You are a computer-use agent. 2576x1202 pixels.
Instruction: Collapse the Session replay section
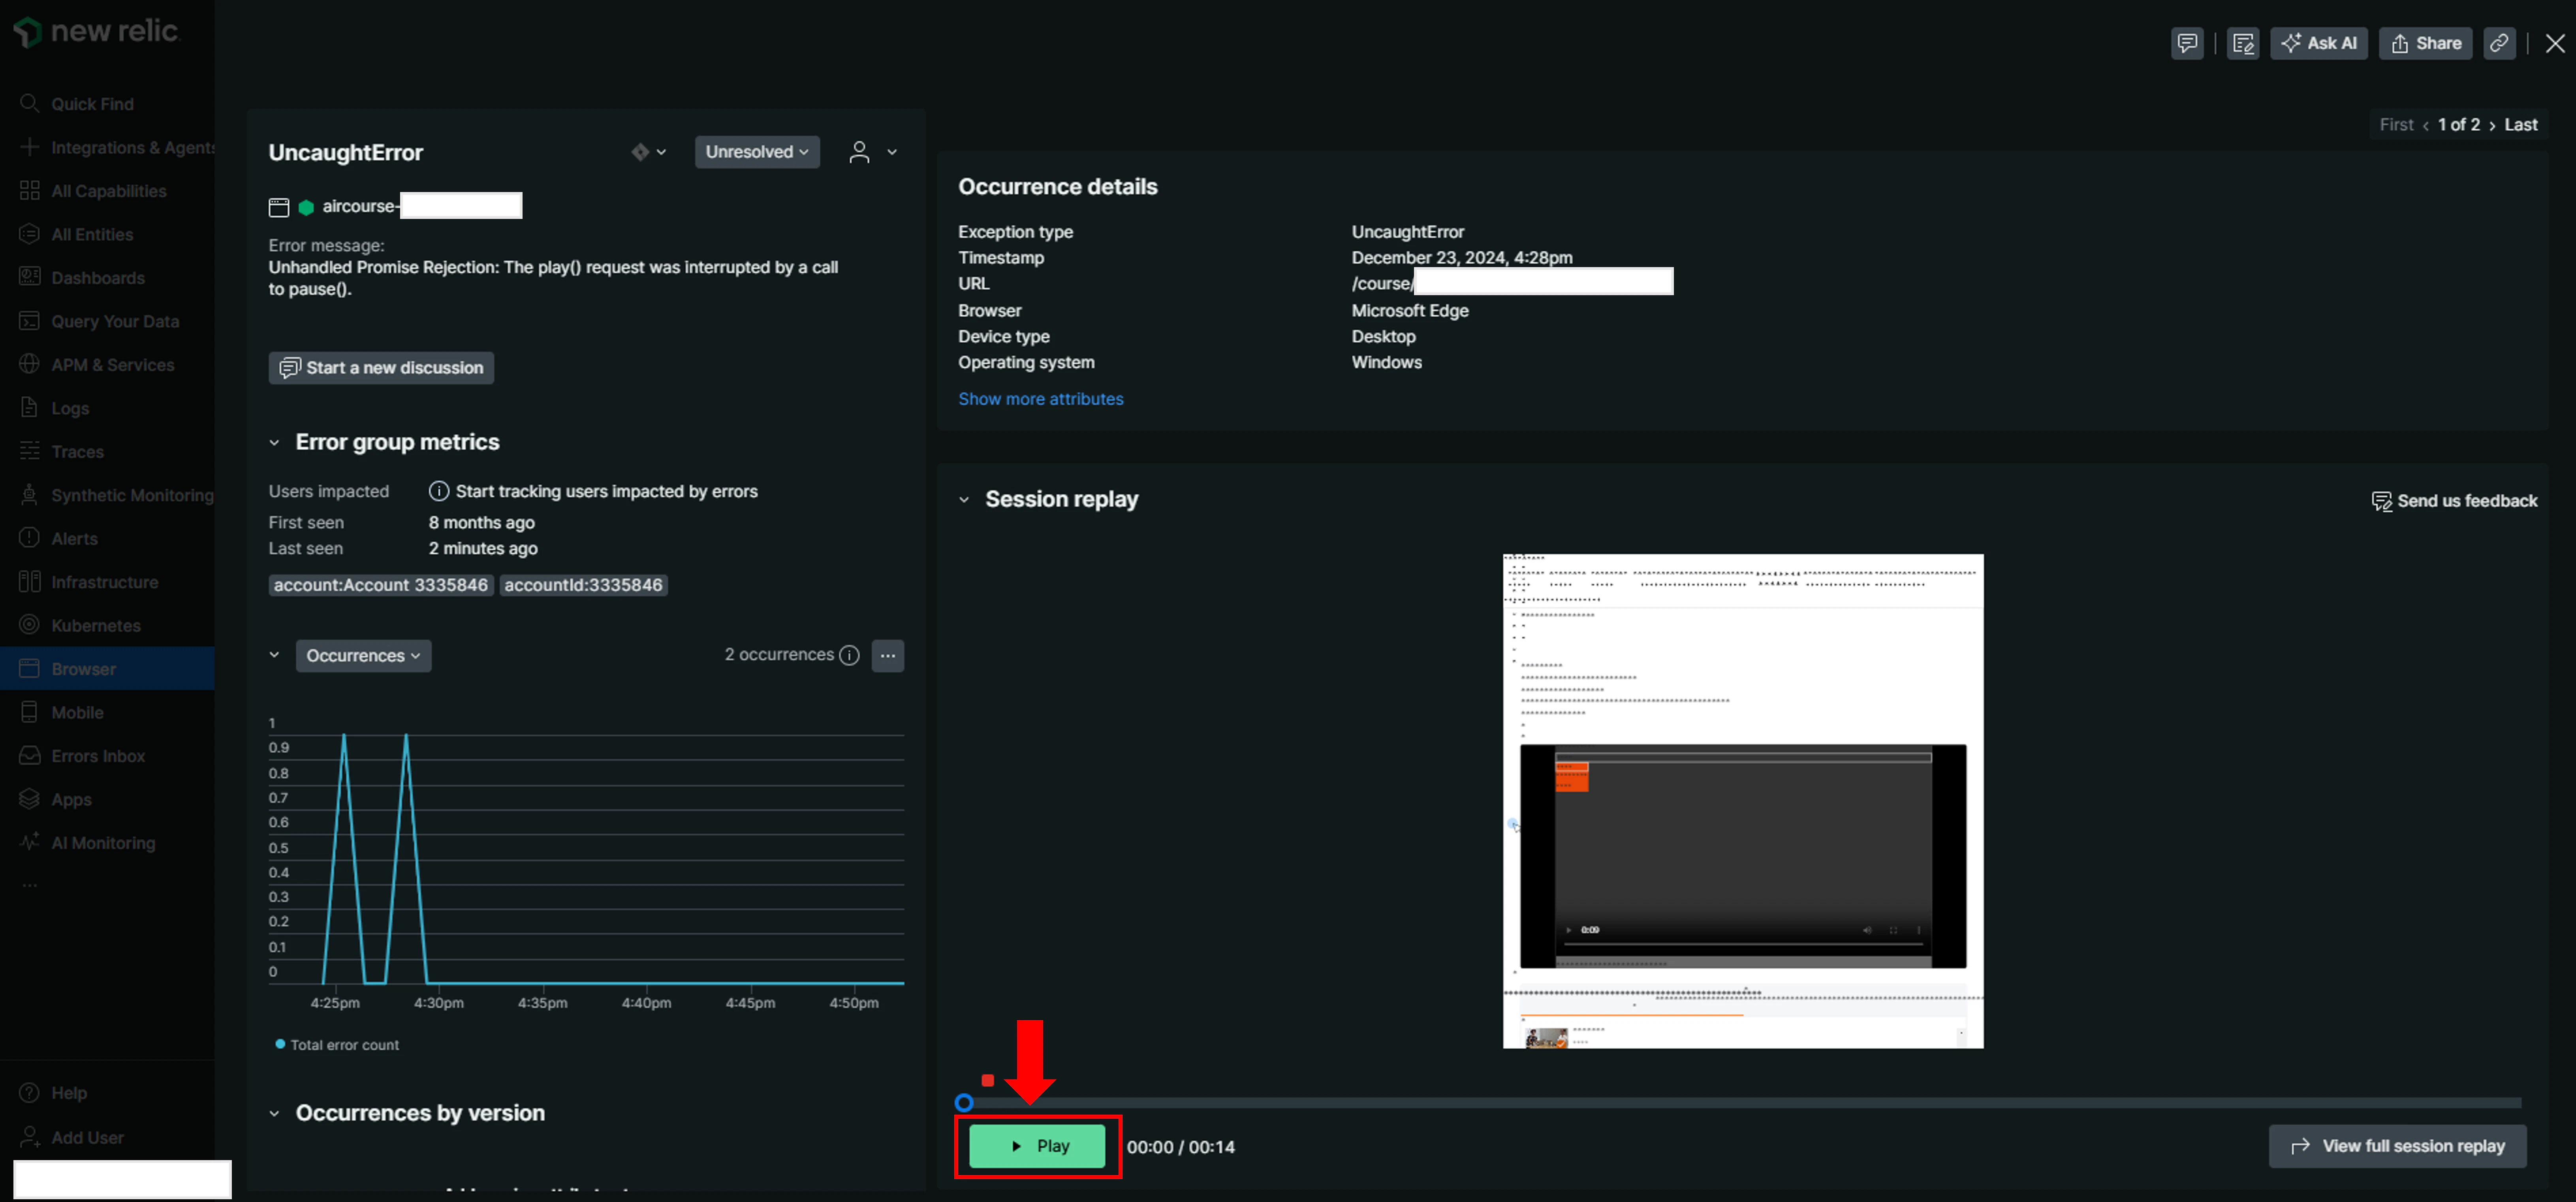964,499
